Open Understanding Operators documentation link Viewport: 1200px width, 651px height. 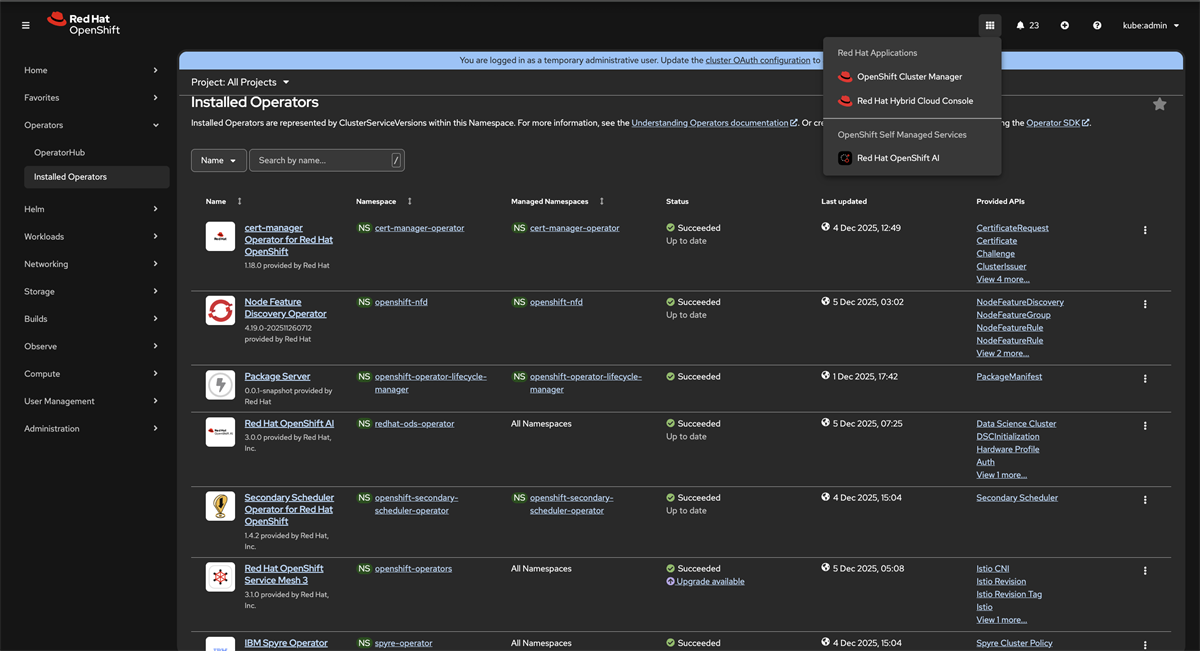point(714,123)
